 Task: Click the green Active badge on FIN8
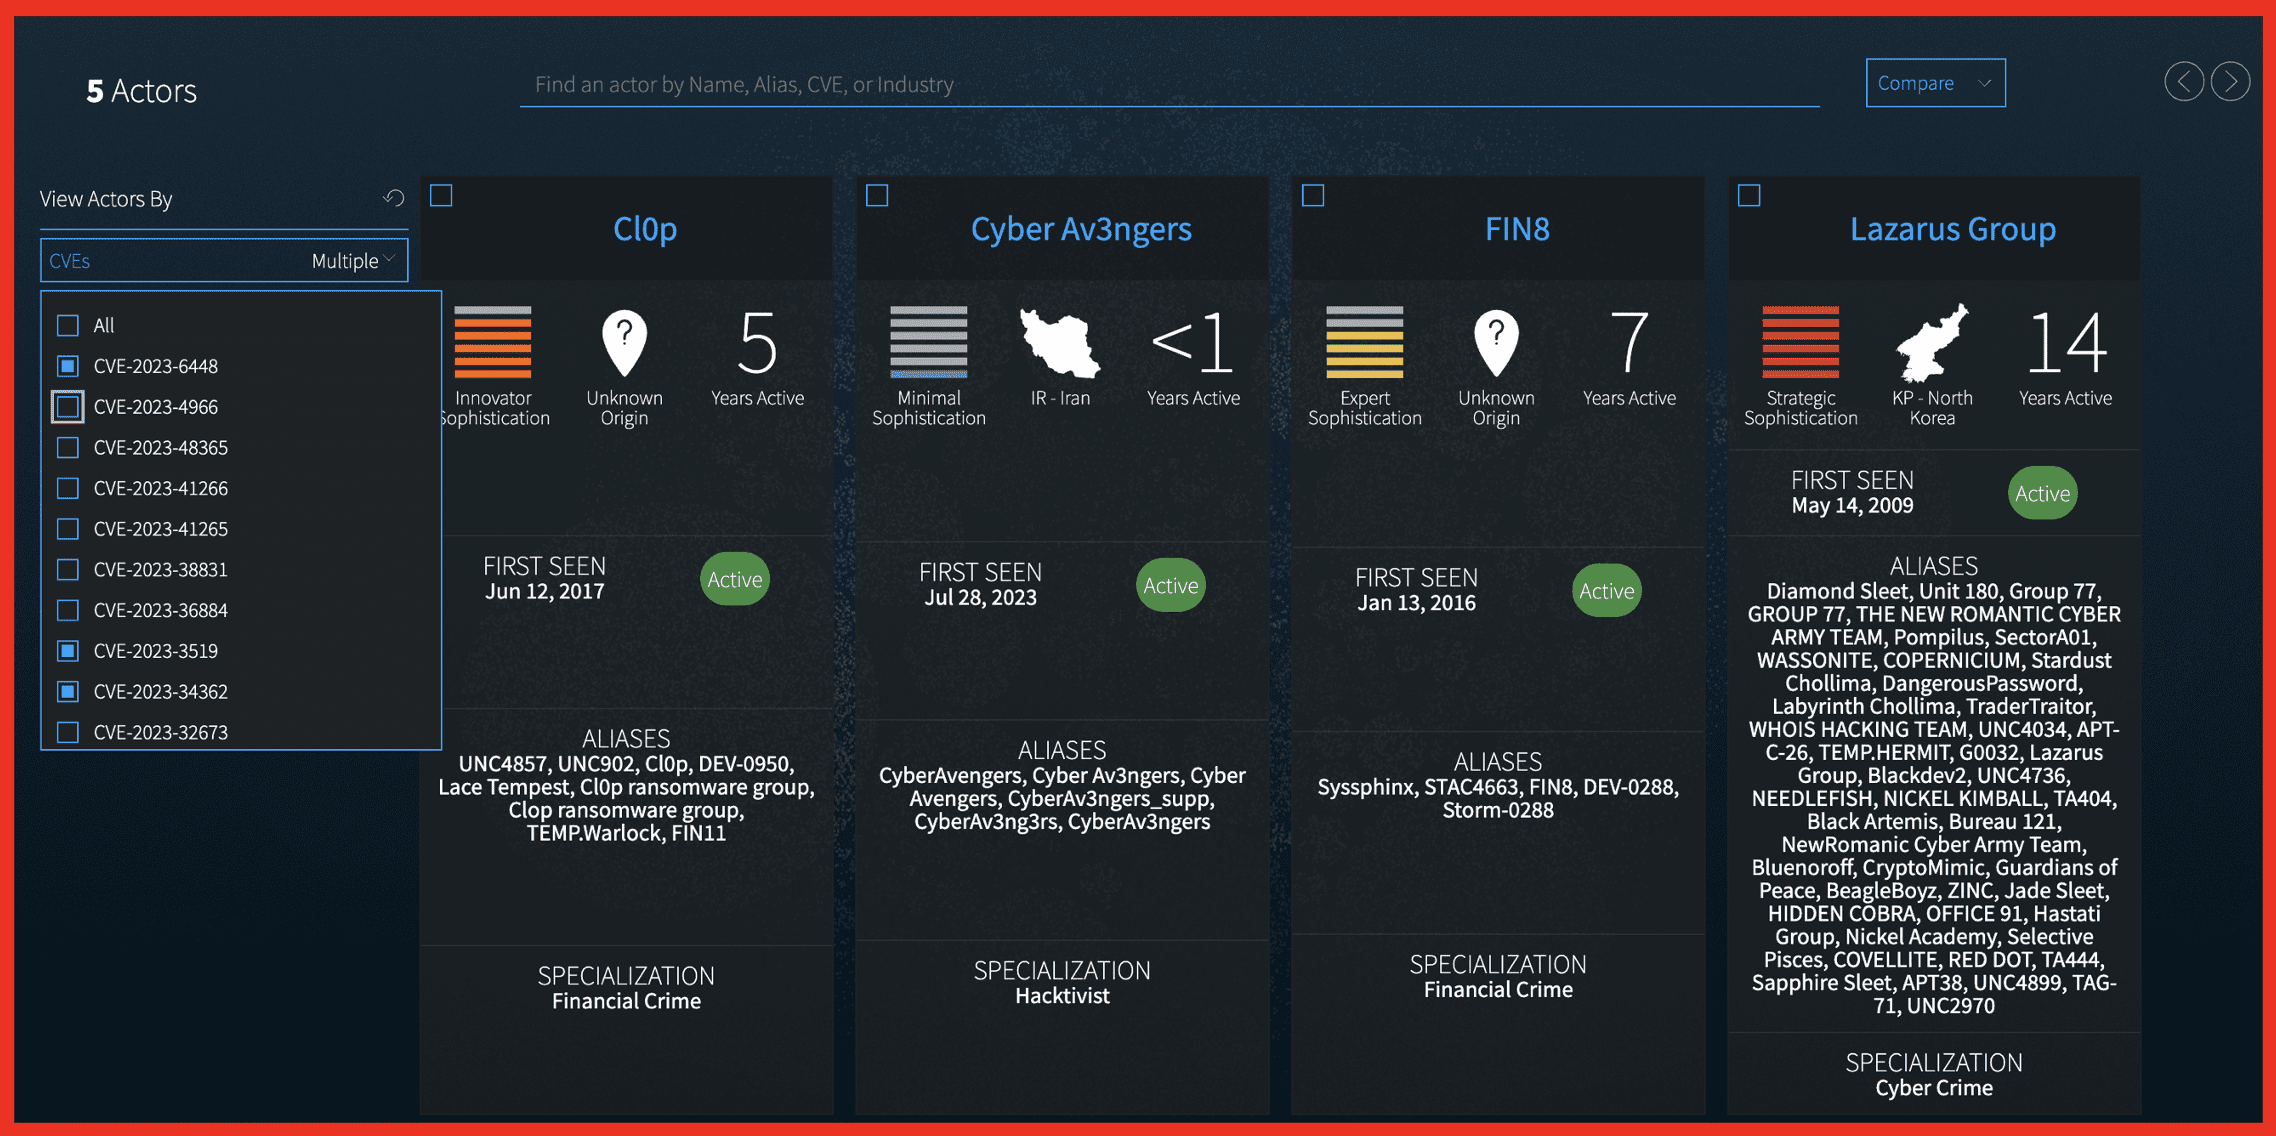pyautogui.click(x=1606, y=591)
